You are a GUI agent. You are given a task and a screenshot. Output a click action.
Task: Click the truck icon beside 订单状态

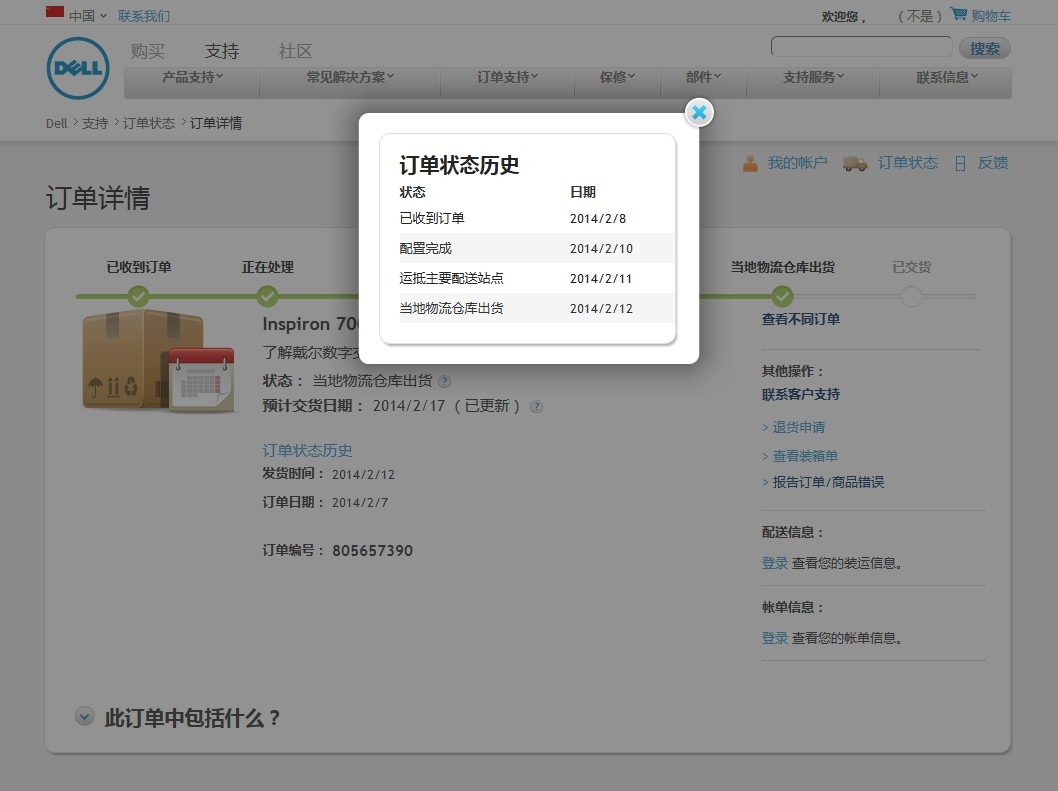tap(853, 162)
